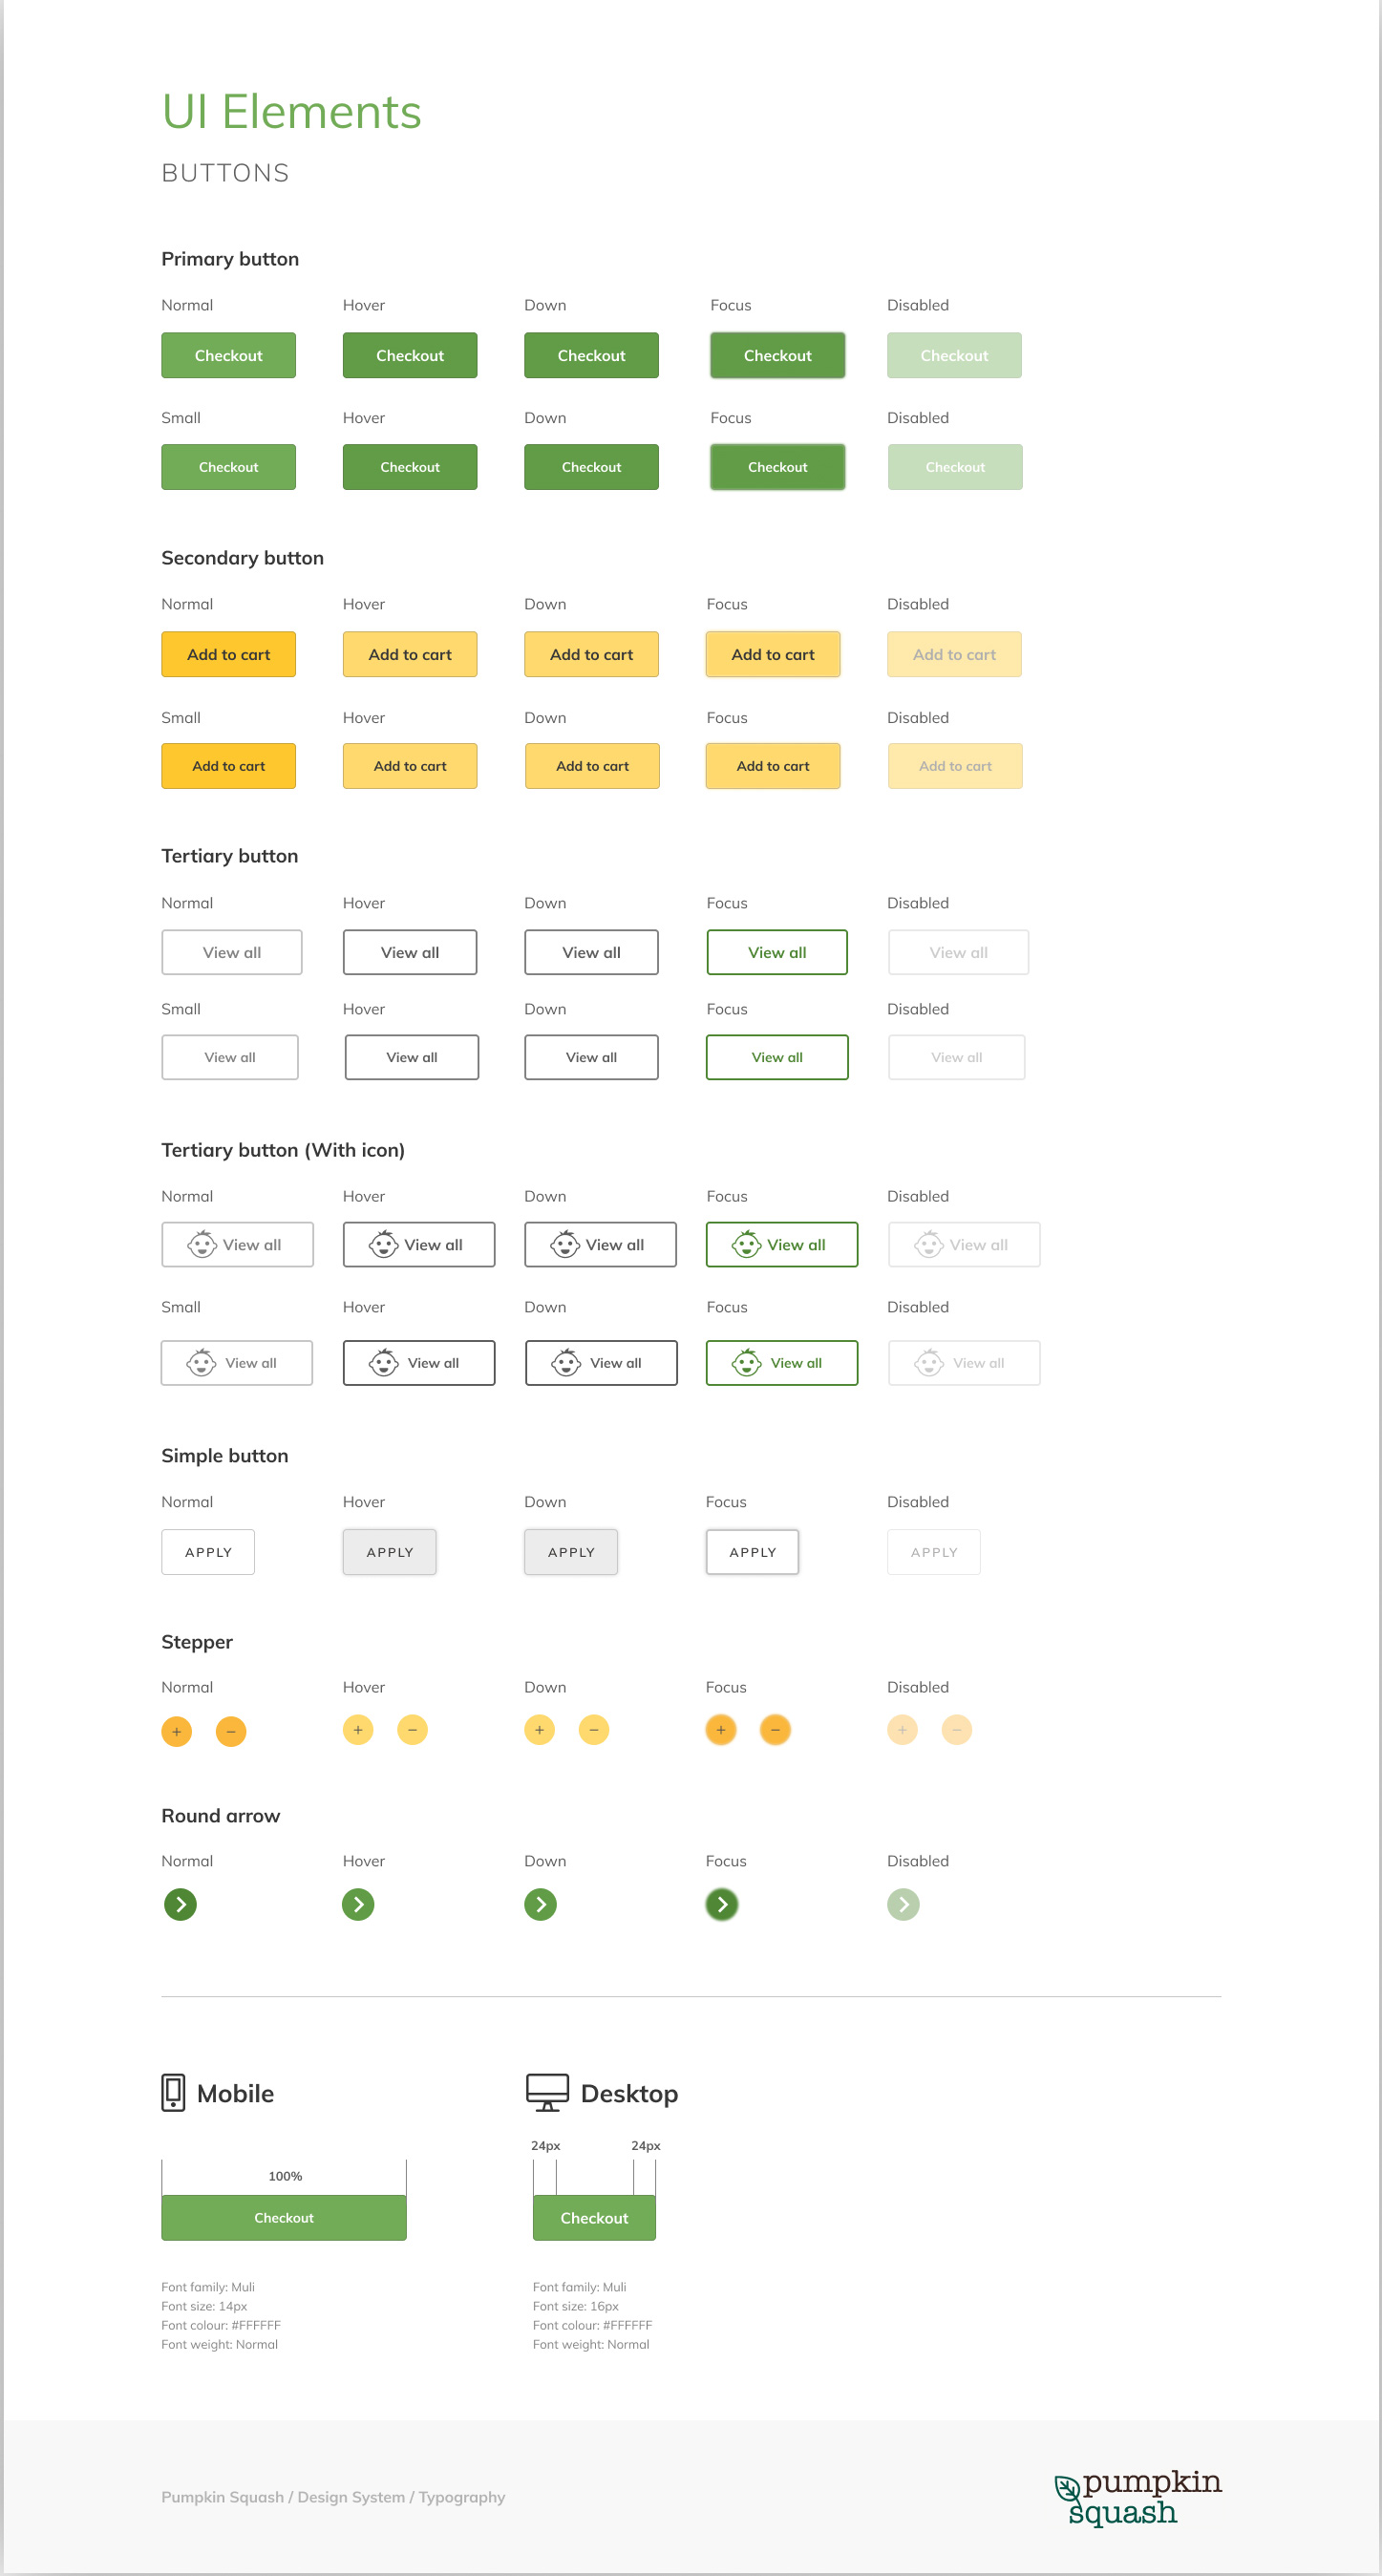Click the Focus stepper minus button
This screenshot has height=2576, width=1382.
pos(775,1729)
